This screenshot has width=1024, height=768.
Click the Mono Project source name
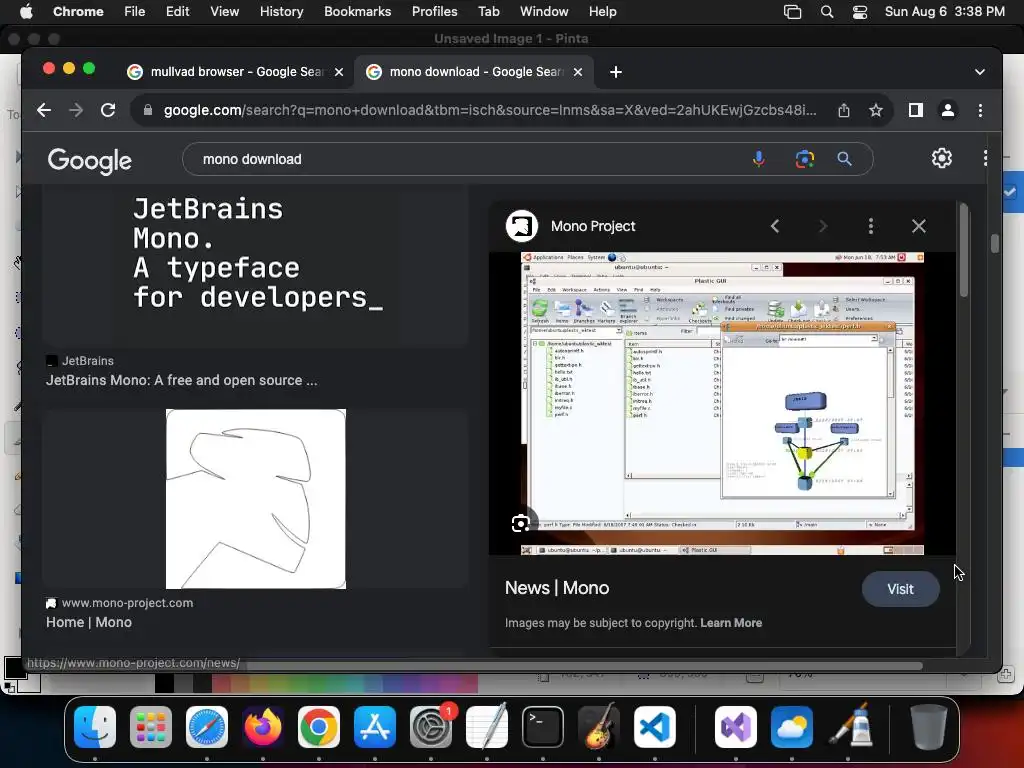[x=593, y=226]
